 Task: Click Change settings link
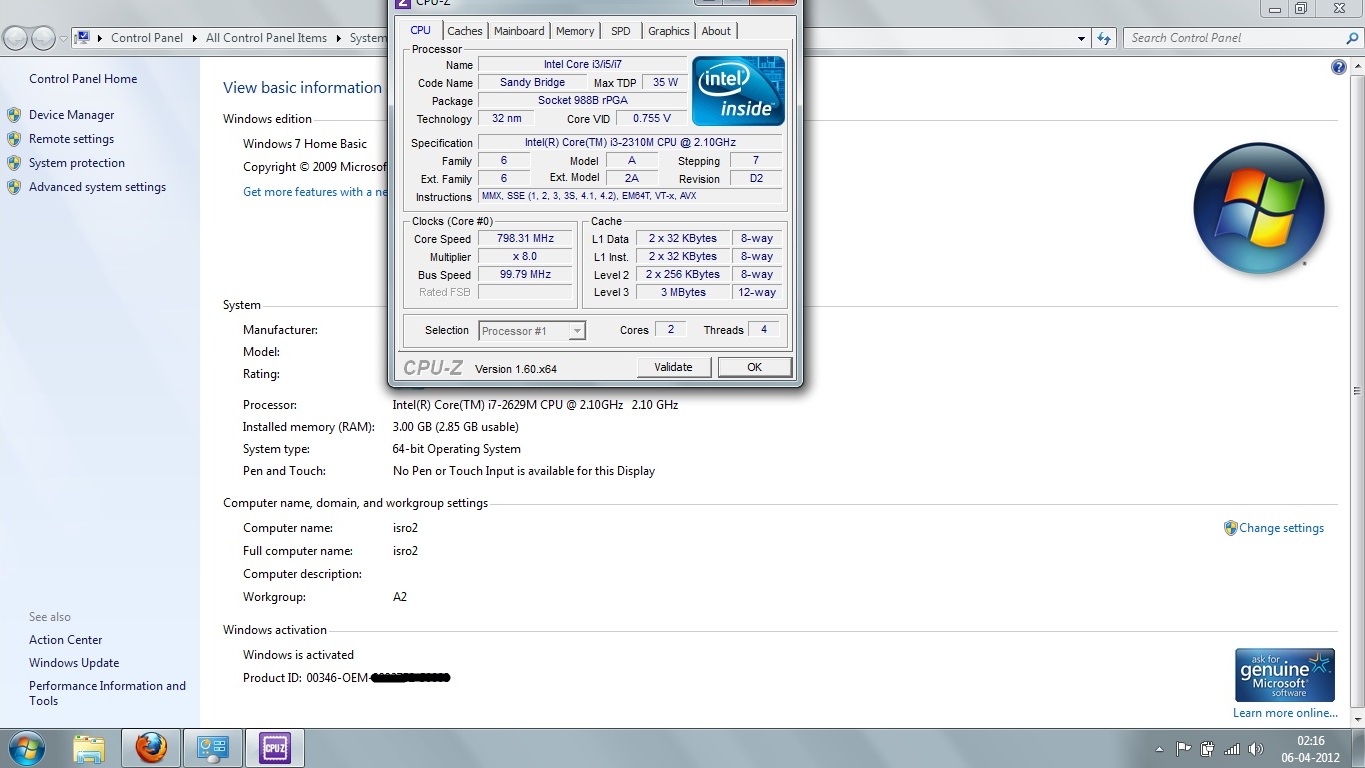1281,528
